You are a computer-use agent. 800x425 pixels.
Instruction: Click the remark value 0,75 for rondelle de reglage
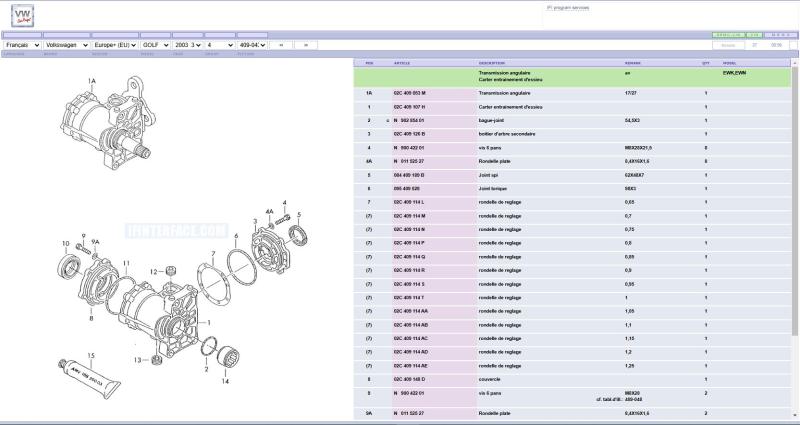[630, 230]
